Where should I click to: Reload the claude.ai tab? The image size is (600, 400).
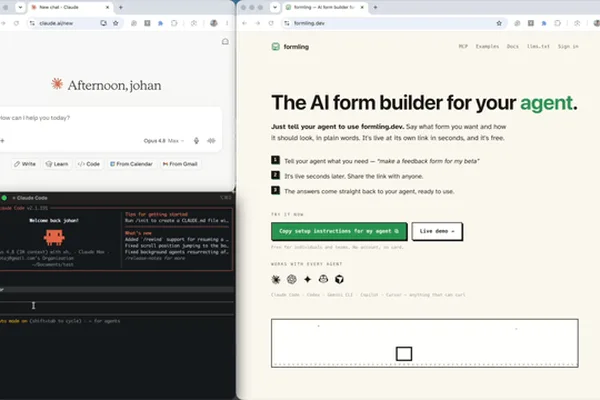tap(16, 23)
